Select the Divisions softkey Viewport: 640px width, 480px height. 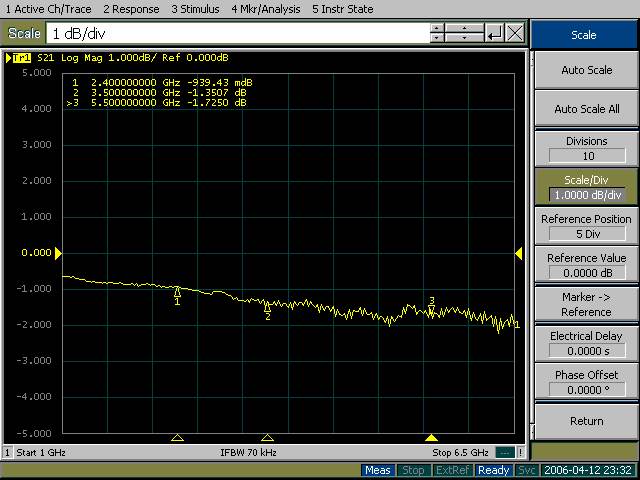click(x=587, y=148)
